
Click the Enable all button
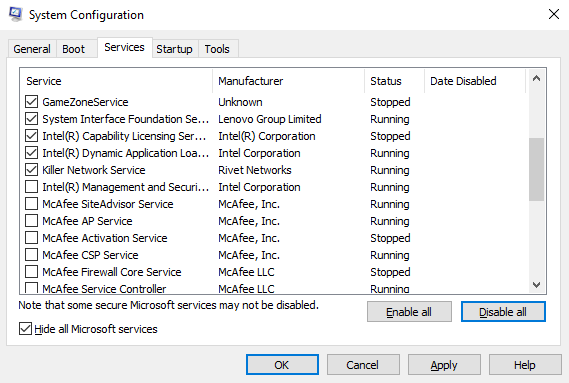409,312
